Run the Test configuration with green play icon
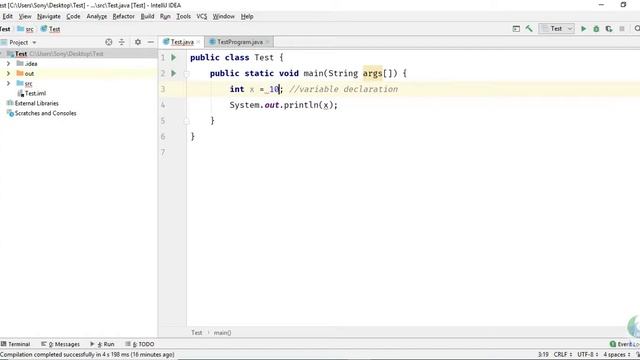This screenshot has height=360, width=640. [x=583, y=29]
